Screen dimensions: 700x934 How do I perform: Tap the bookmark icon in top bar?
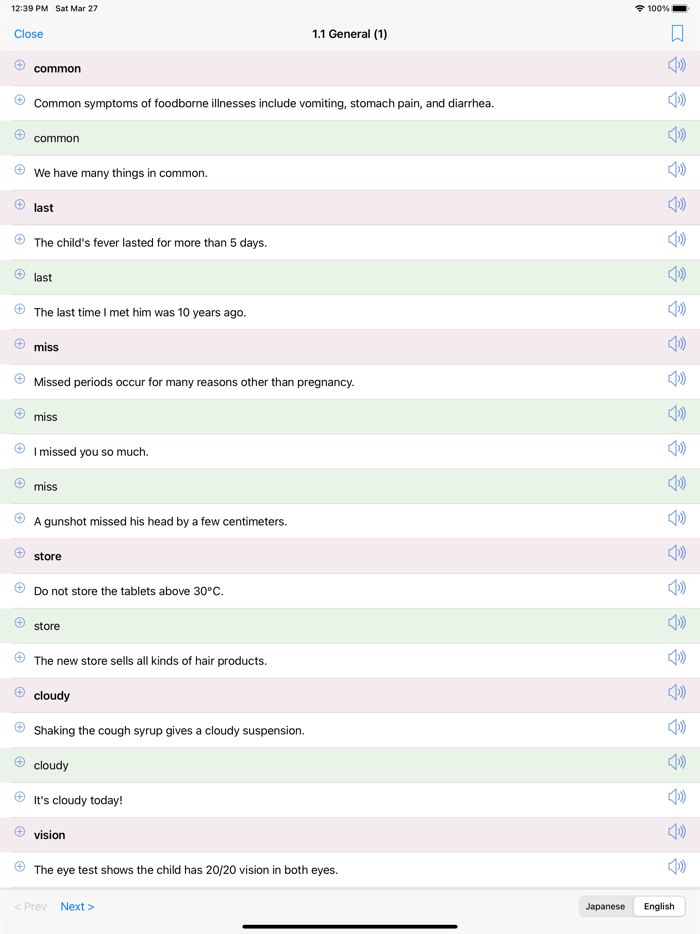677,34
